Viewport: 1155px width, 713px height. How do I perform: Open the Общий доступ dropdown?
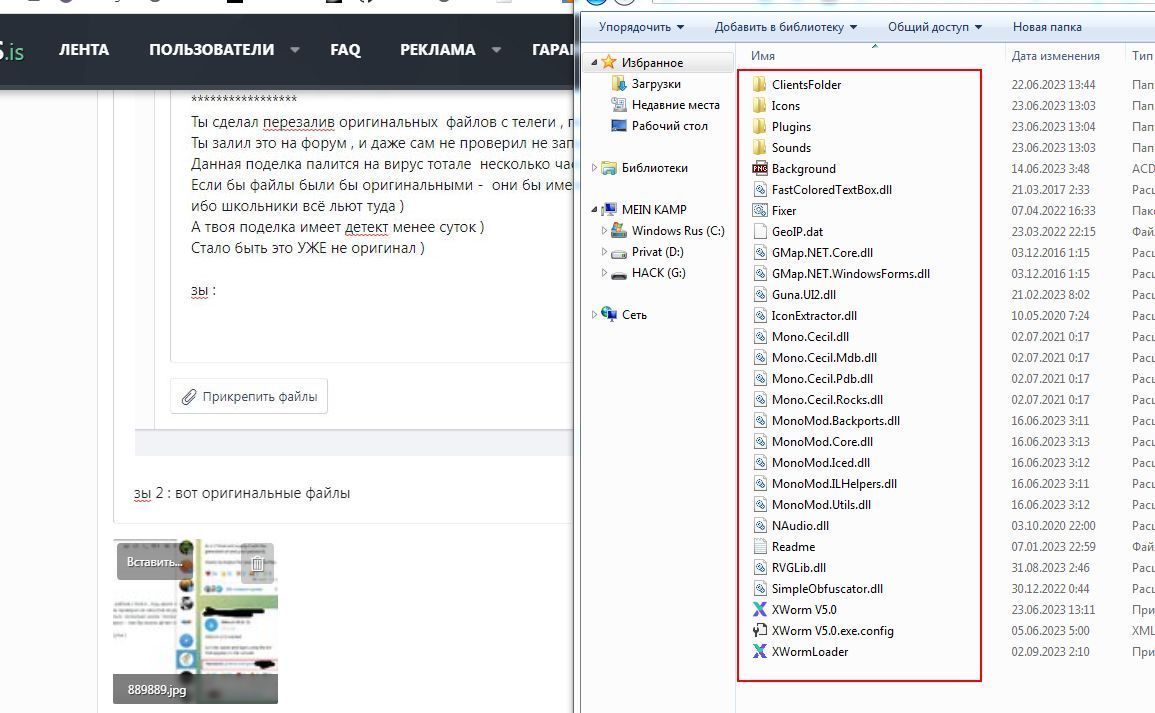934,27
